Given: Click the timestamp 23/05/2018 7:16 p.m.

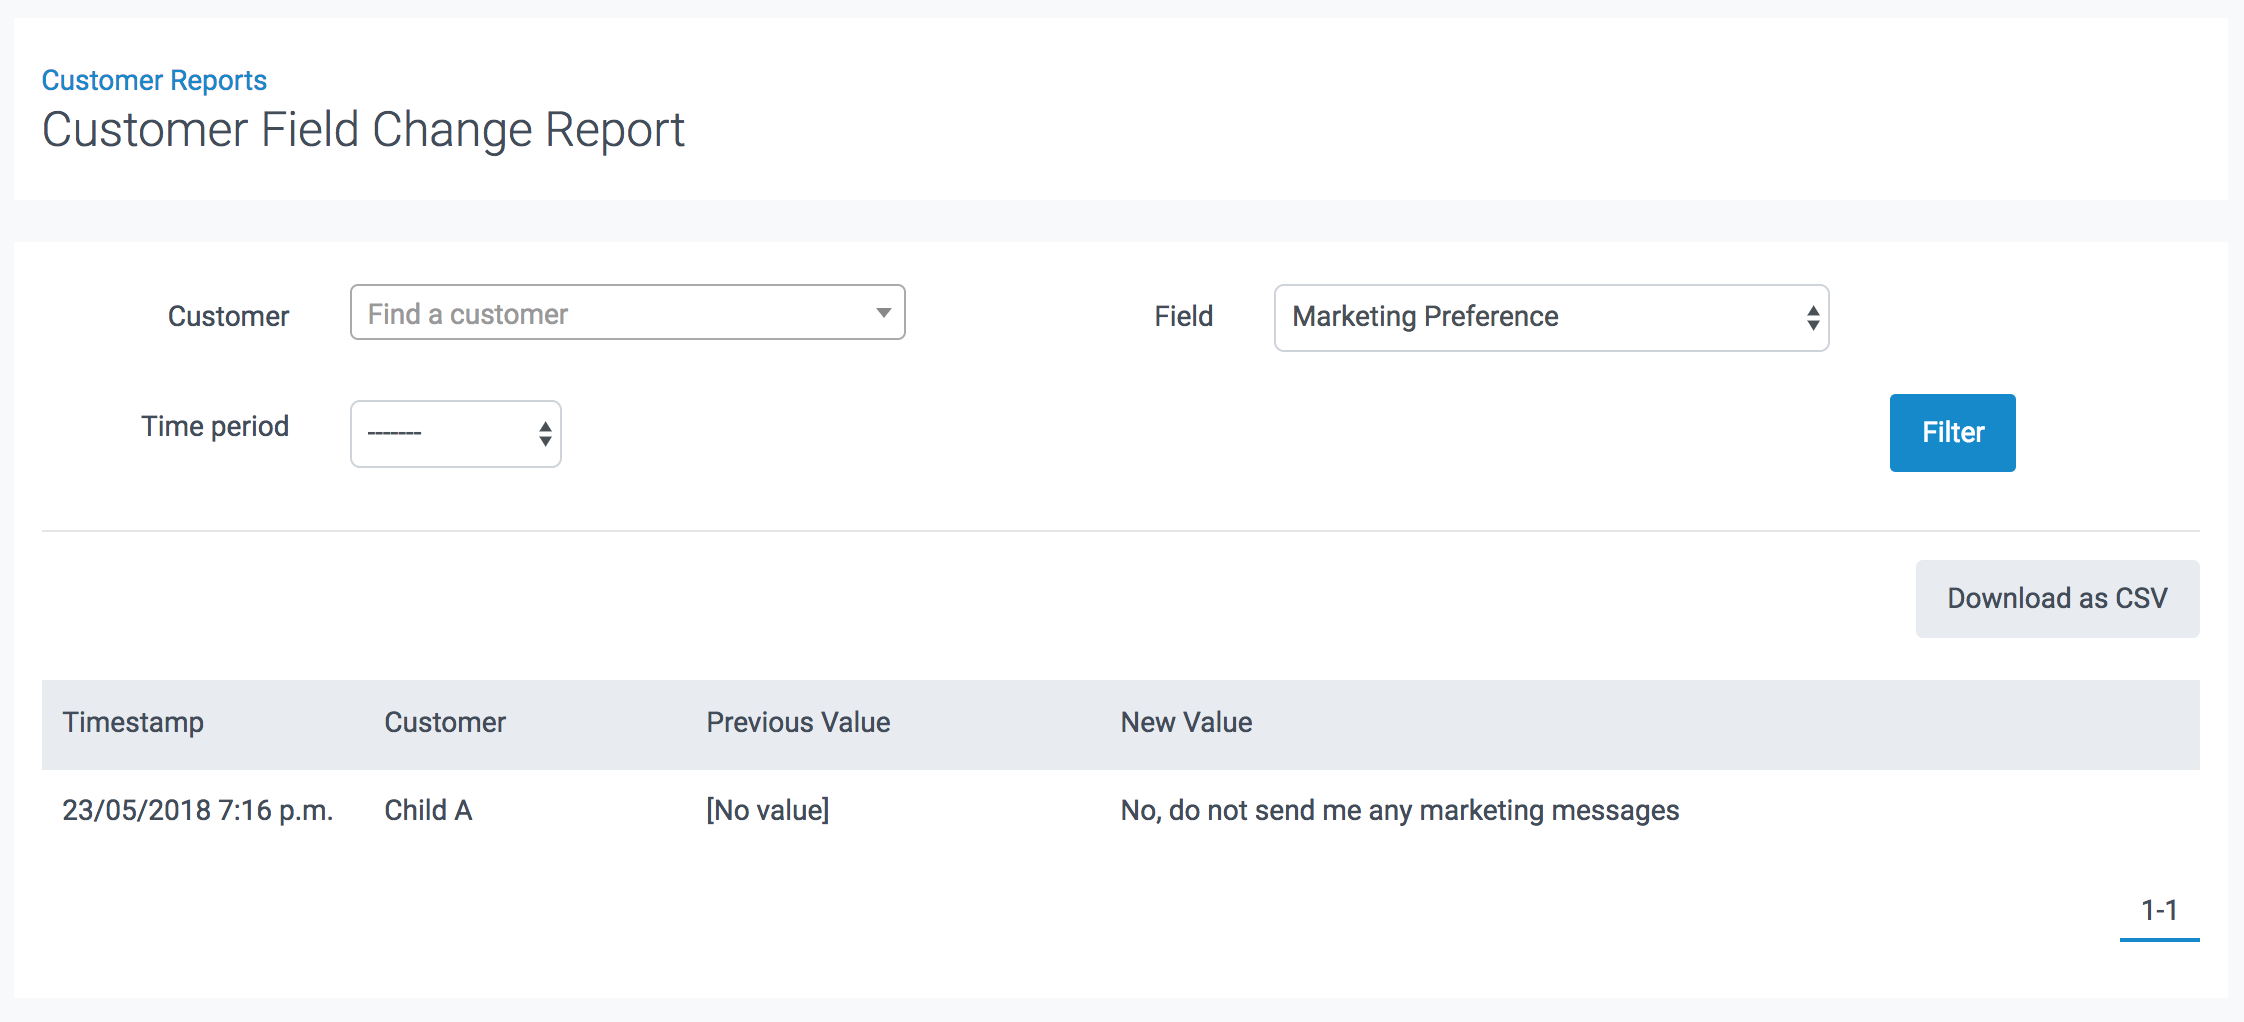Looking at the screenshot, I should point(198,811).
